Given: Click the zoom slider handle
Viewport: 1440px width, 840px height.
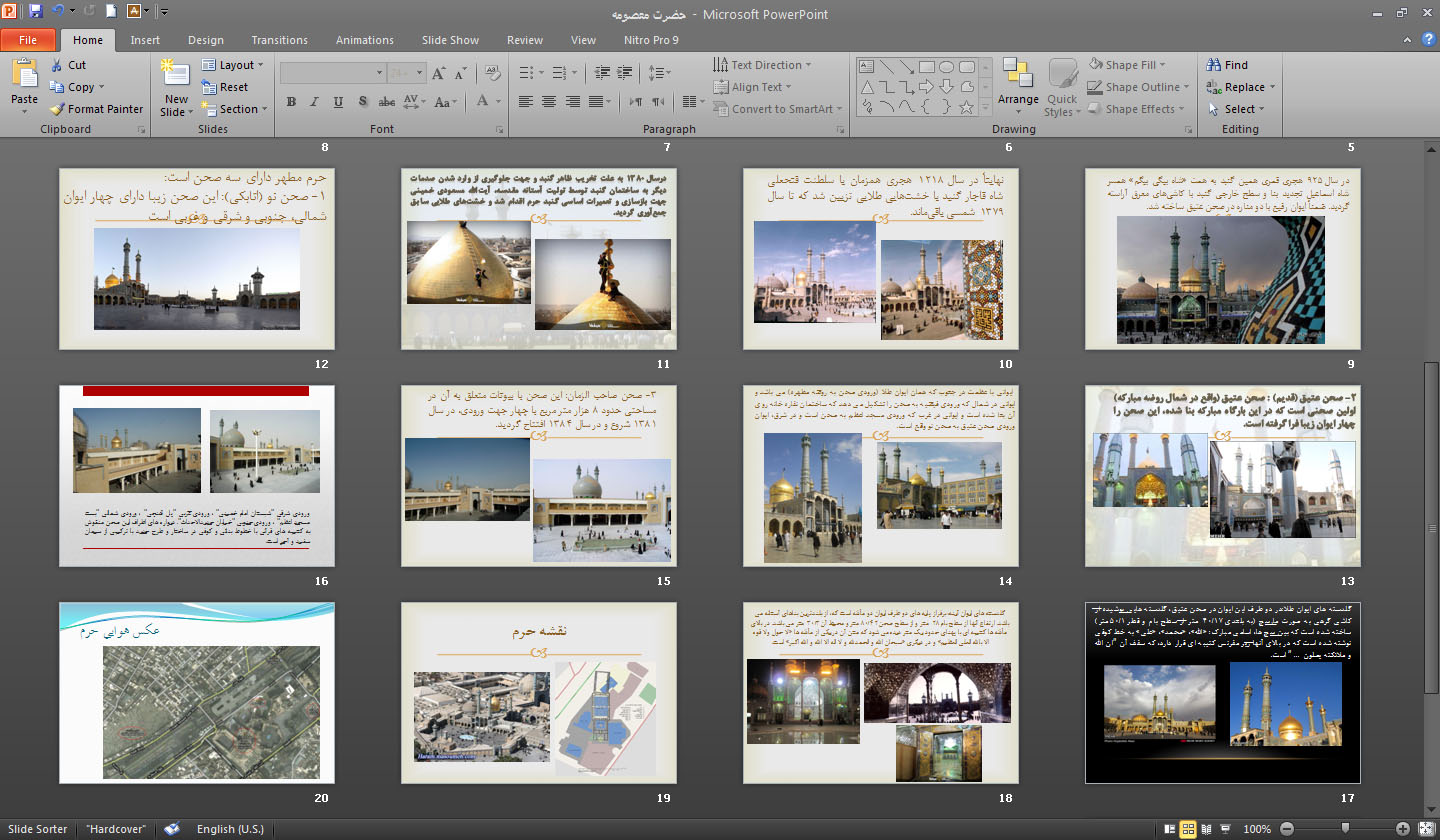Looking at the screenshot, I should coord(1345,829).
